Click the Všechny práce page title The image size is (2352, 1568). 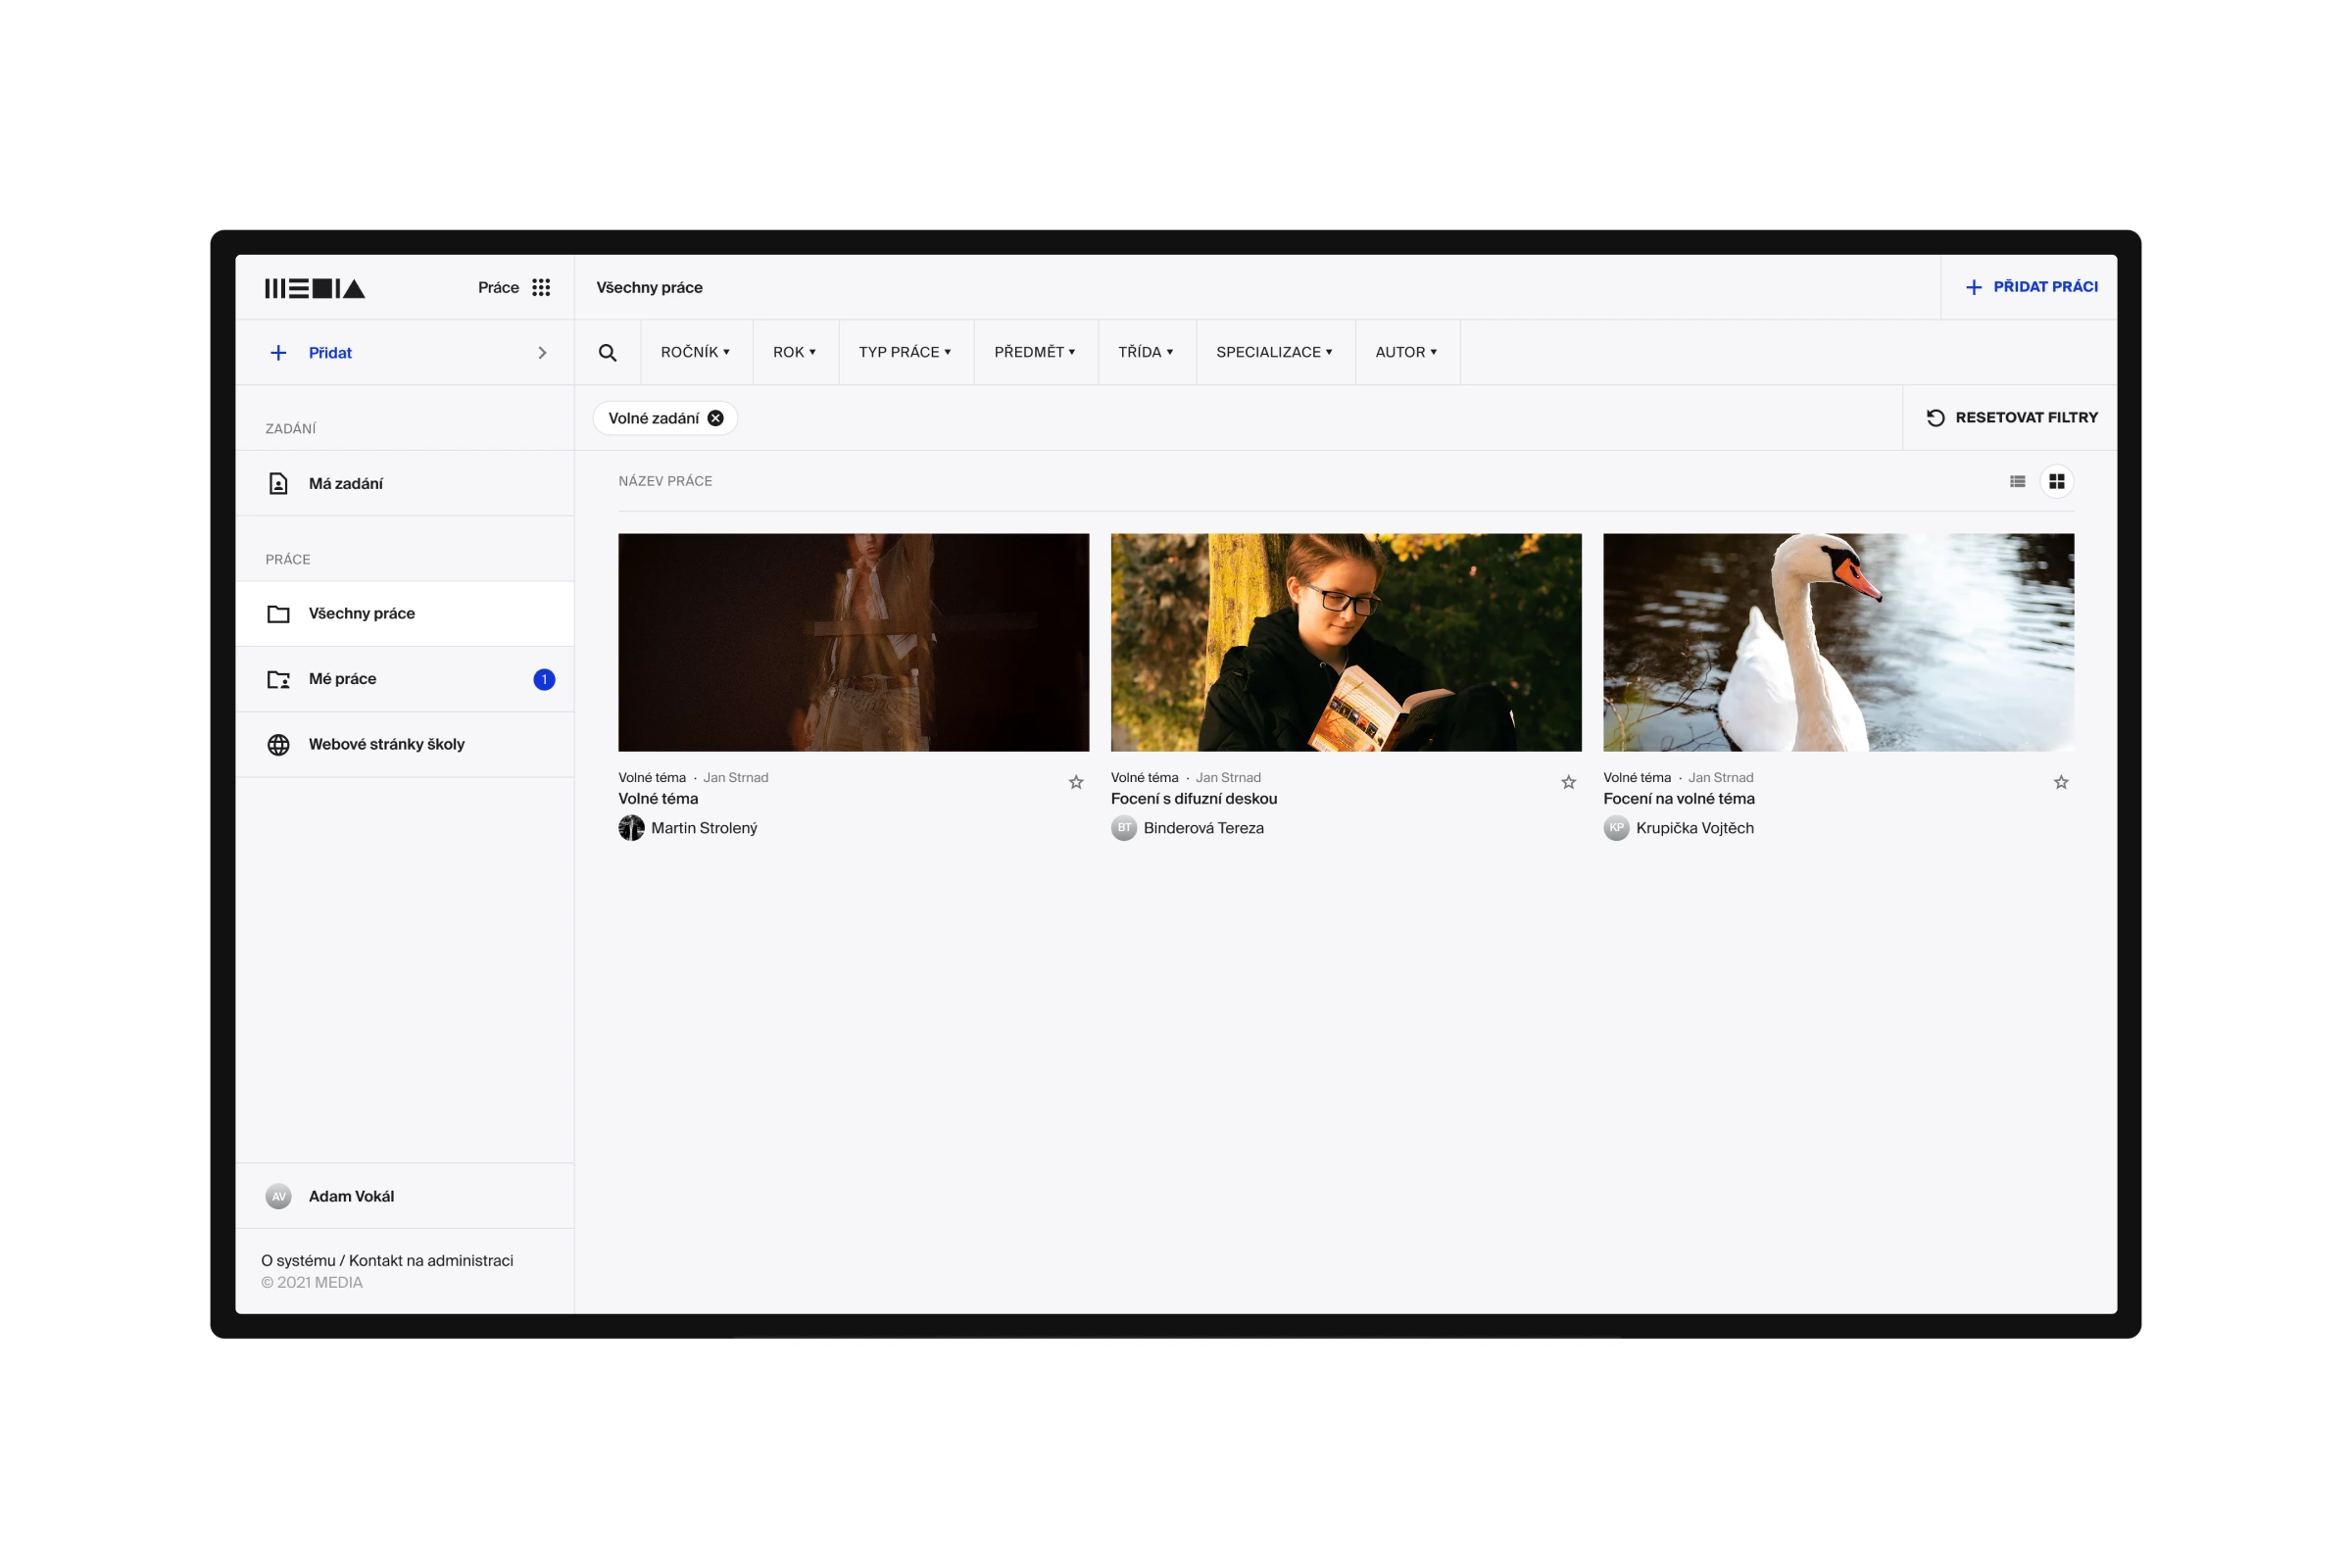coord(650,287)
